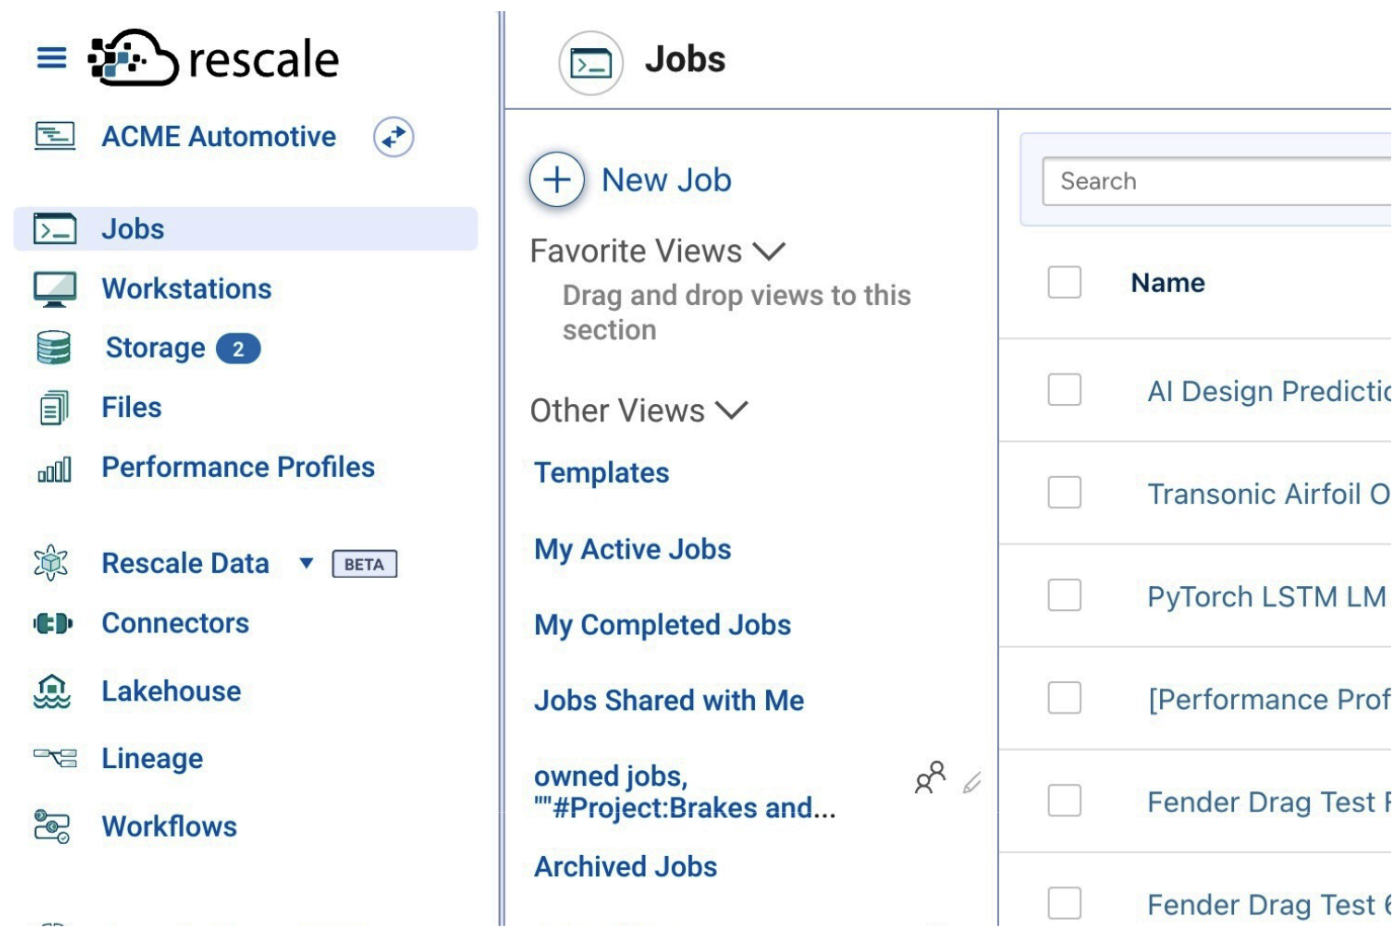Screen dimensions: 1392x940
Task: Click the Connectors plug icon
Action: (53, 624)
